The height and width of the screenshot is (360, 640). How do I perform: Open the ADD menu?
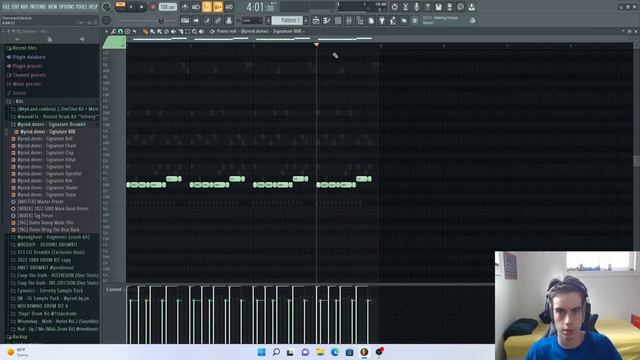[24, 7]
